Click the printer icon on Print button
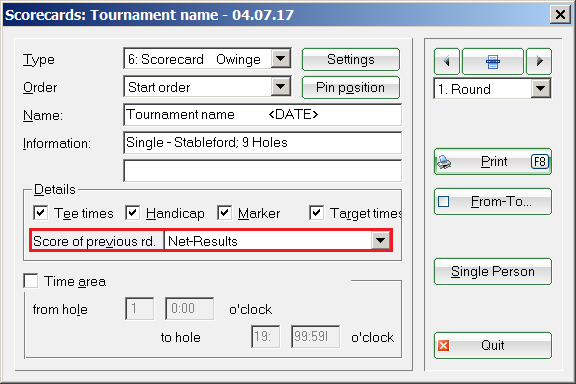The image size is (576, 384). click(x=444, y=162)
